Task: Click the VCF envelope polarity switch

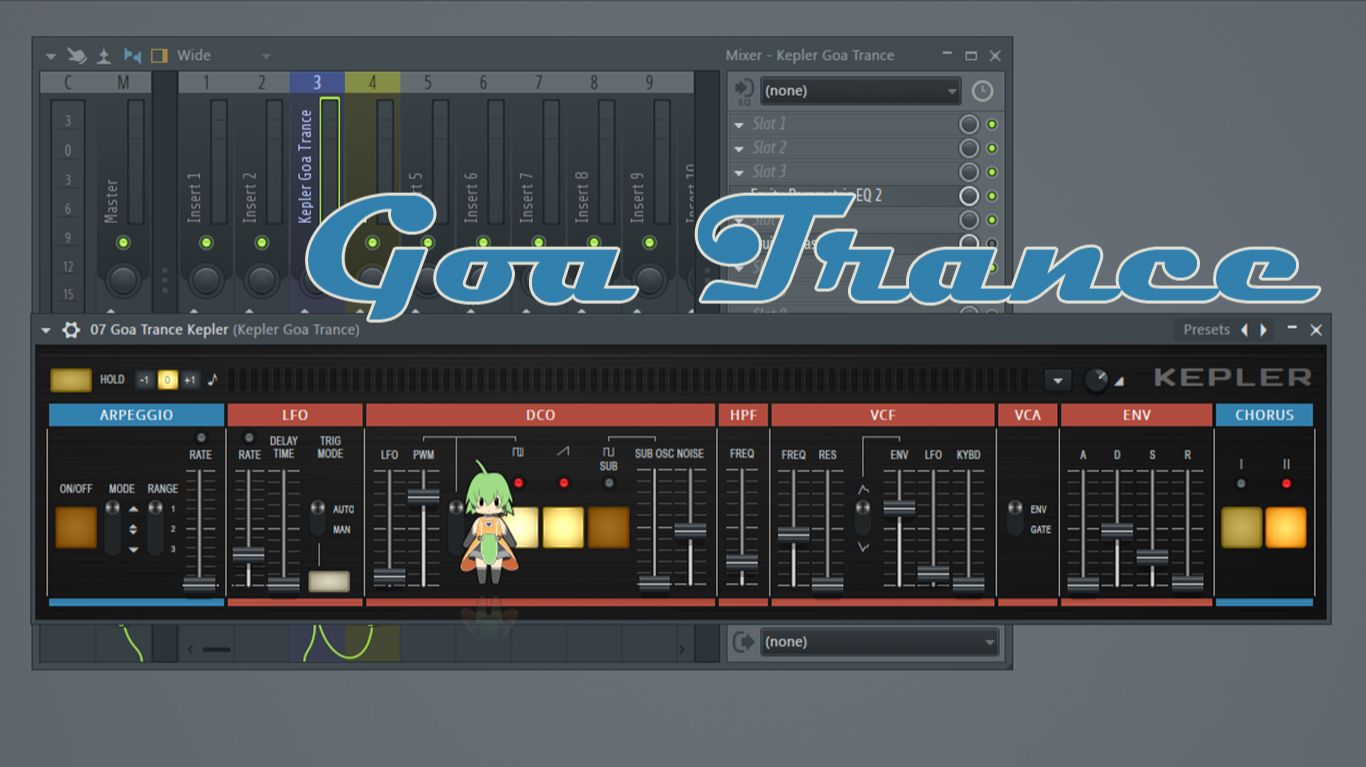Action: pyautogui.click(x=862, y=518)
